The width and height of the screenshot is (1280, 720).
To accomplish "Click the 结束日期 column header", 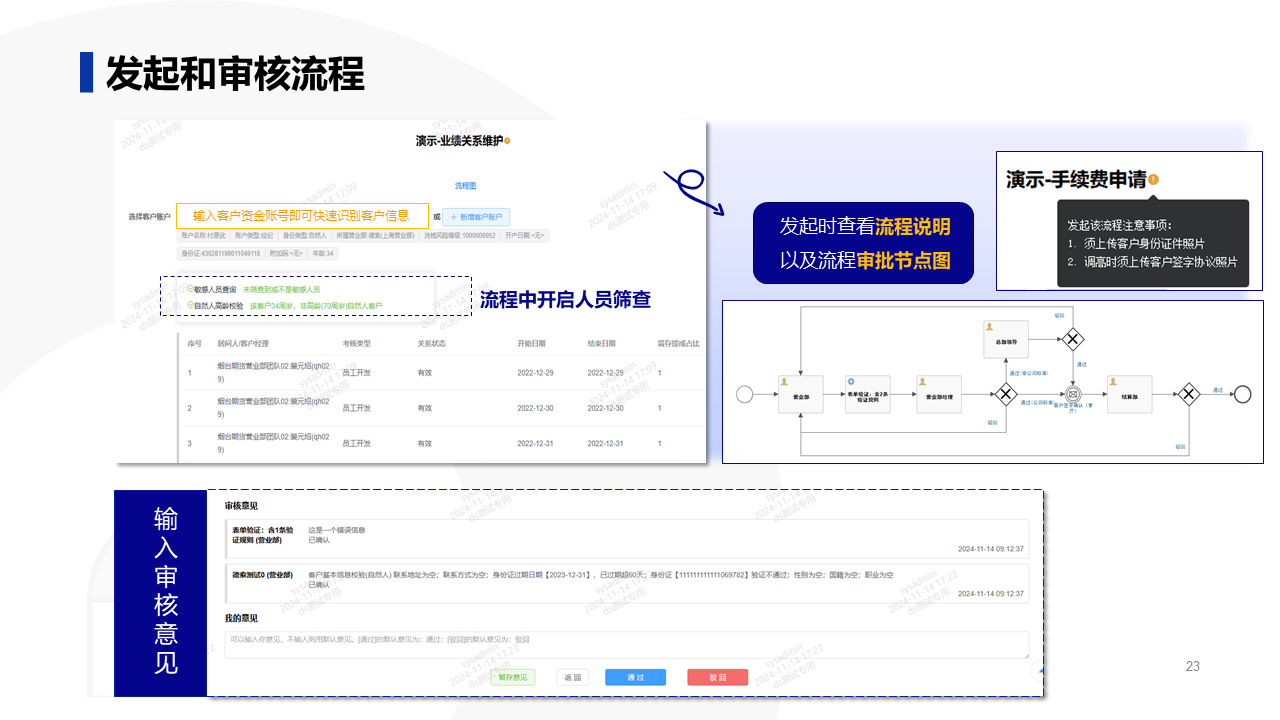I will (x=602, y=343).
